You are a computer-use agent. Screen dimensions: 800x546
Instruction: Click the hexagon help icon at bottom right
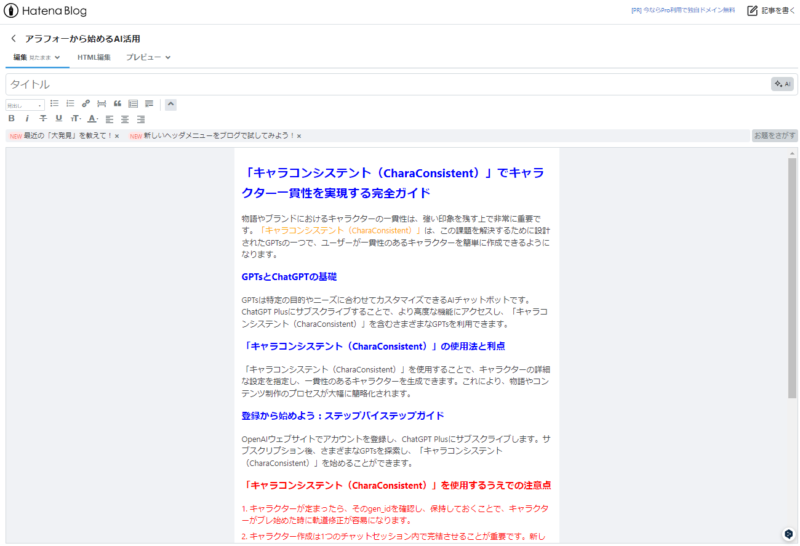[x=789, y=534]
